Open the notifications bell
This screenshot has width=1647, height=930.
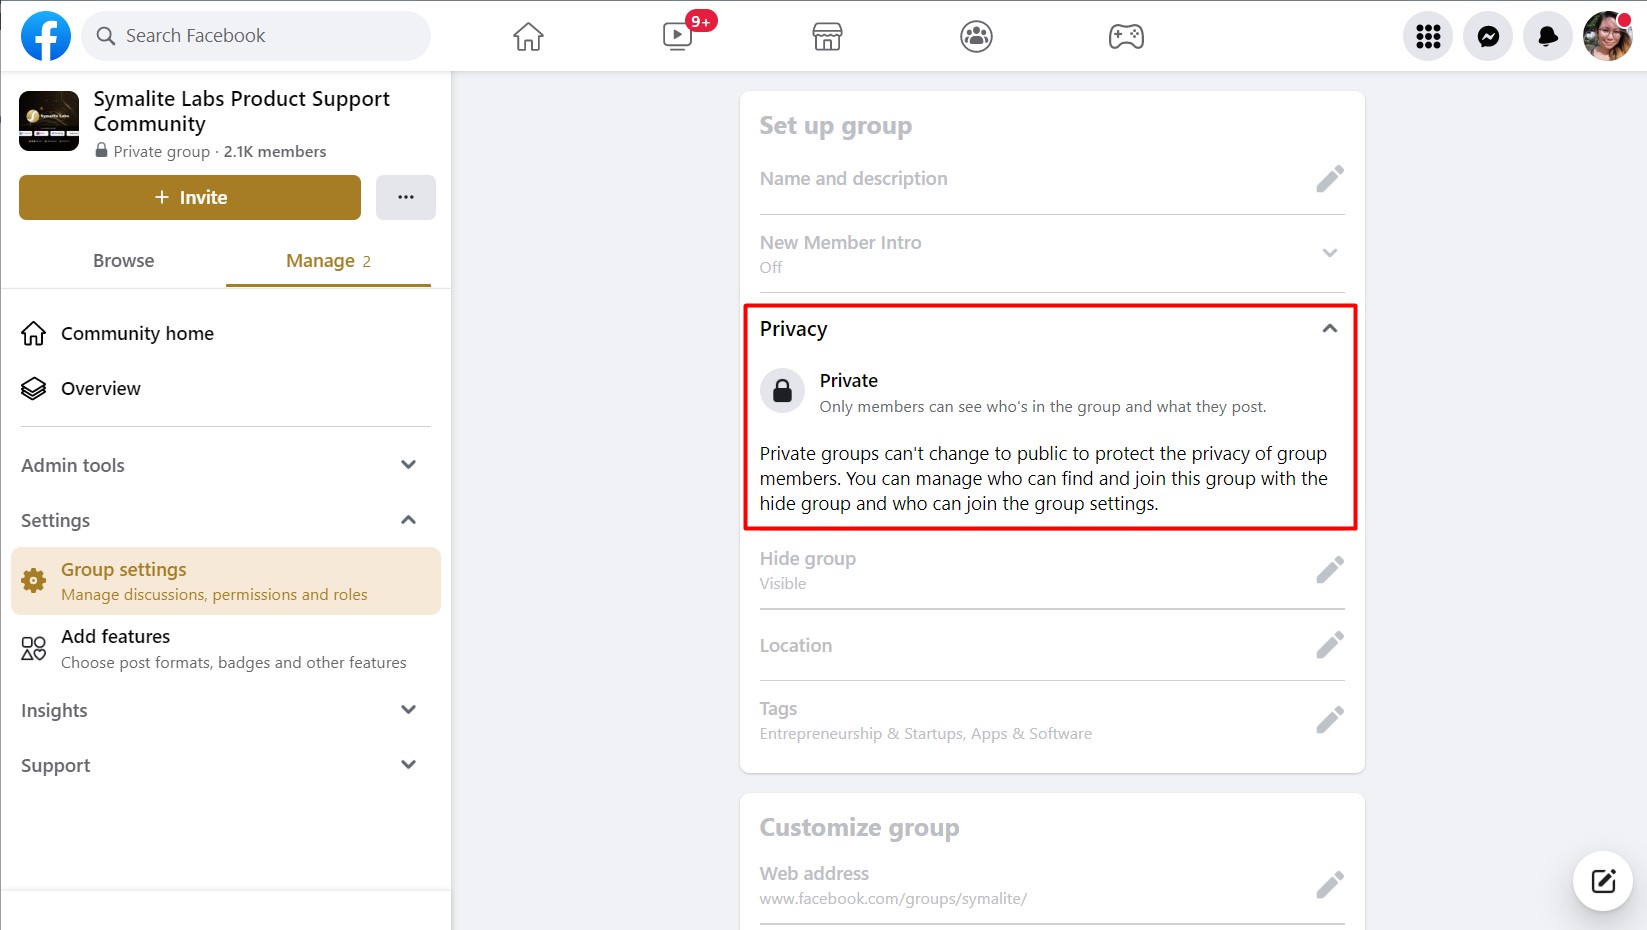click(x=1547, y=36)
